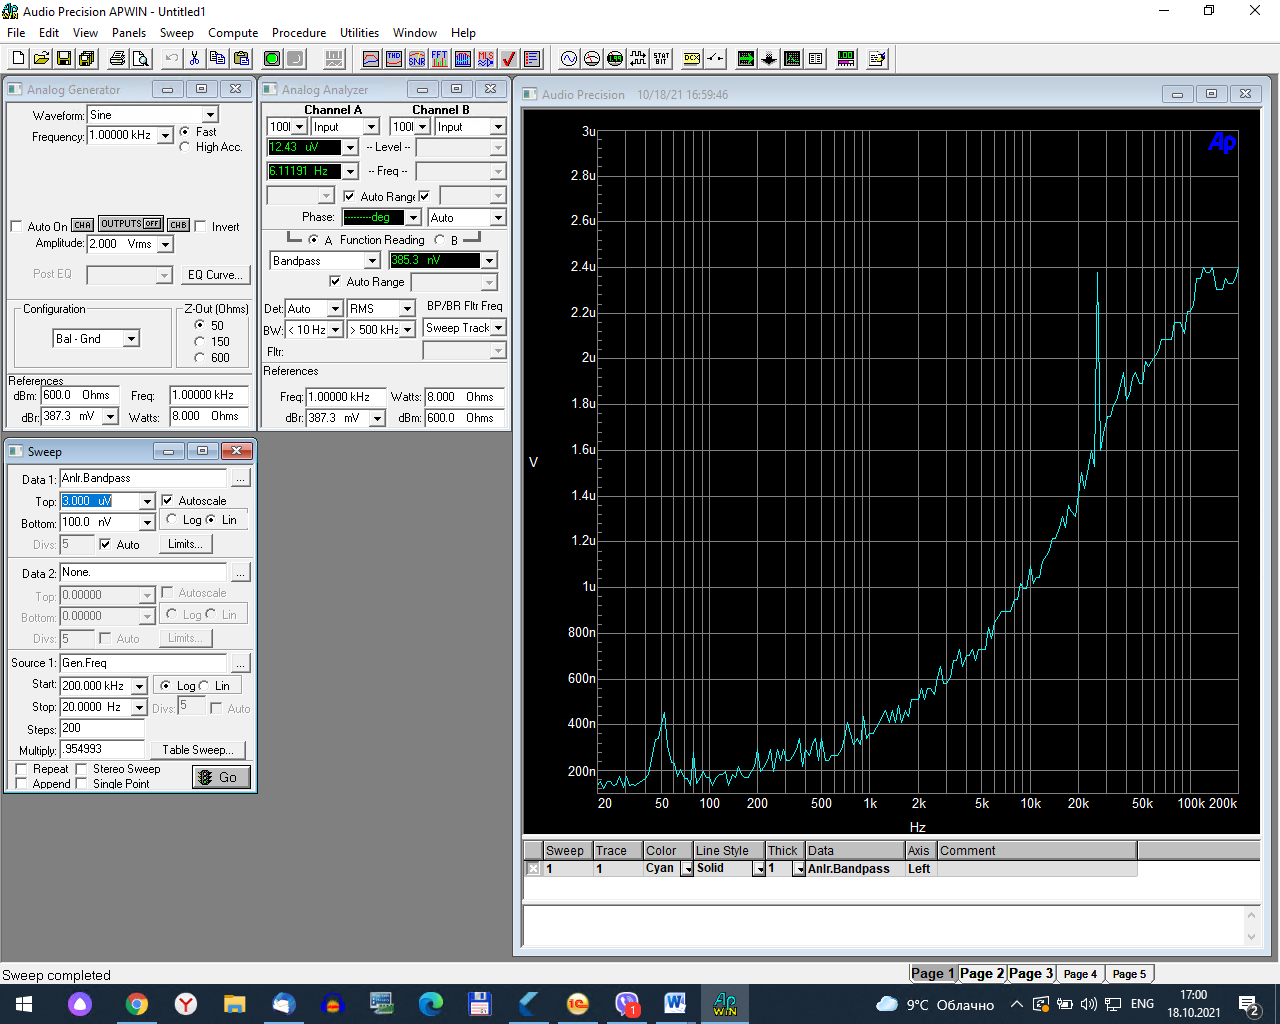The width and height of the screenshot is (1280, 1024).
Task: Toggle the Auto On checkbox in Analog Generator
Action: (x=16, y=226)
